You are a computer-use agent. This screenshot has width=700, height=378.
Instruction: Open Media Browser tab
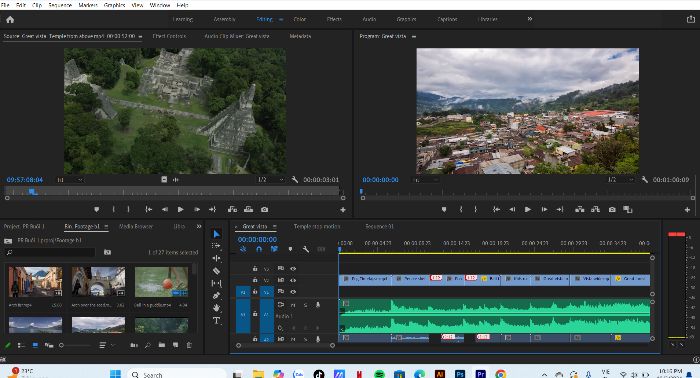[x=136, y=227]
